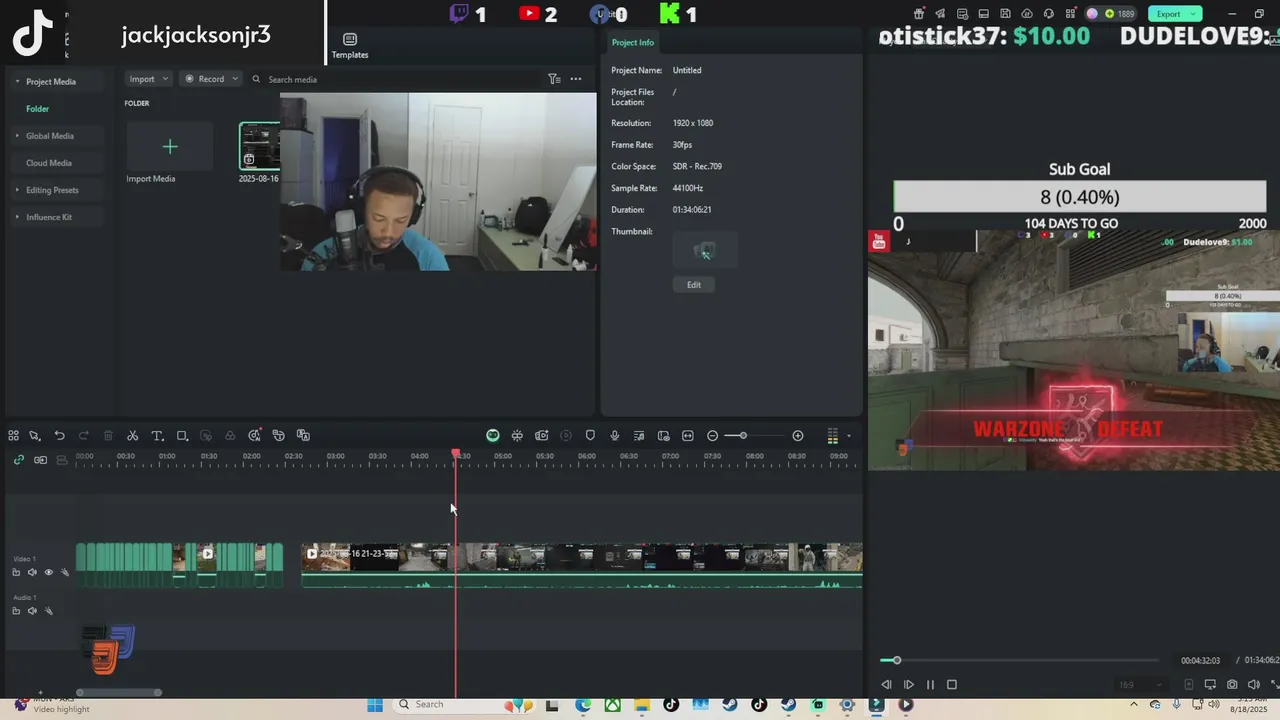Click the timeline horizontal scrollbar

(x=119, y=693)
